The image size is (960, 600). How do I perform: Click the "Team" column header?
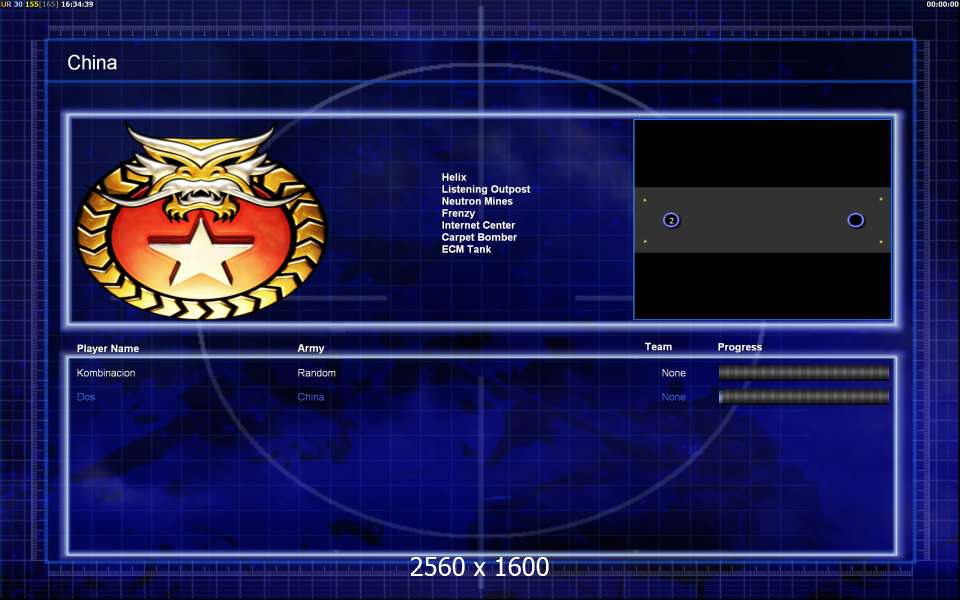pyautogui.click(x=658, y=347)
